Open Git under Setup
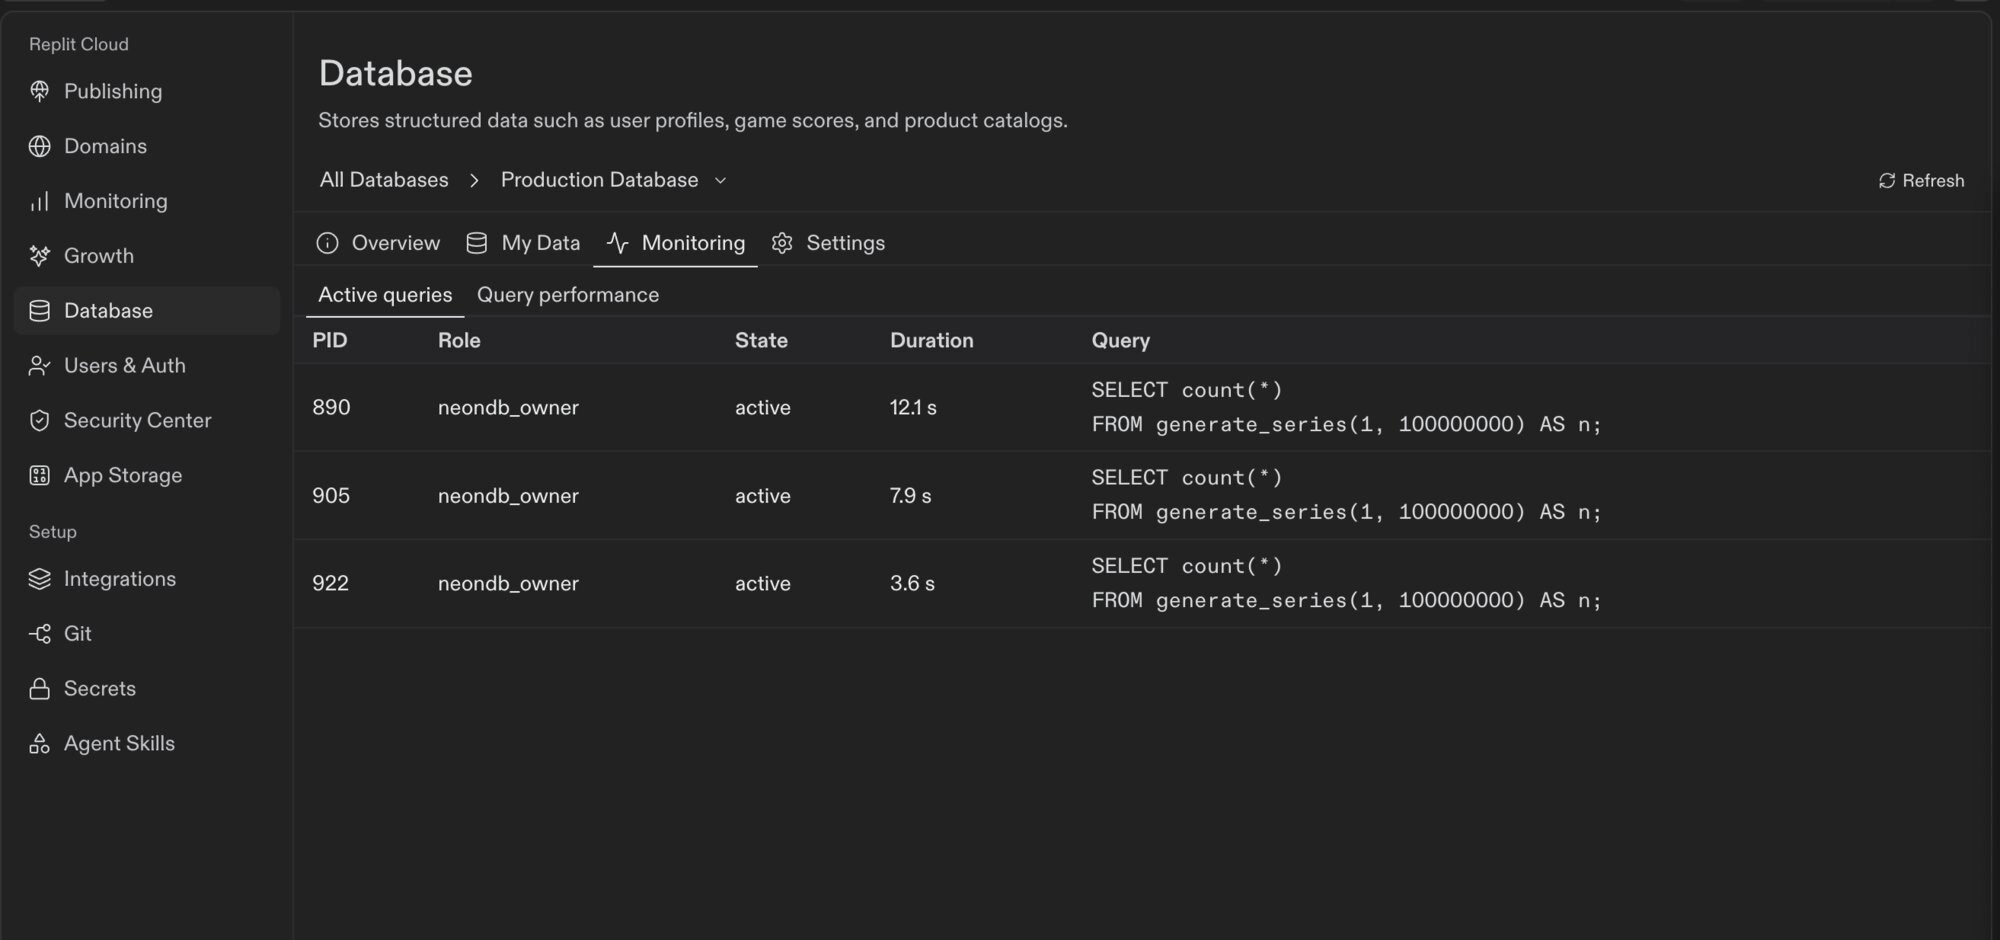 coord(147,634)
